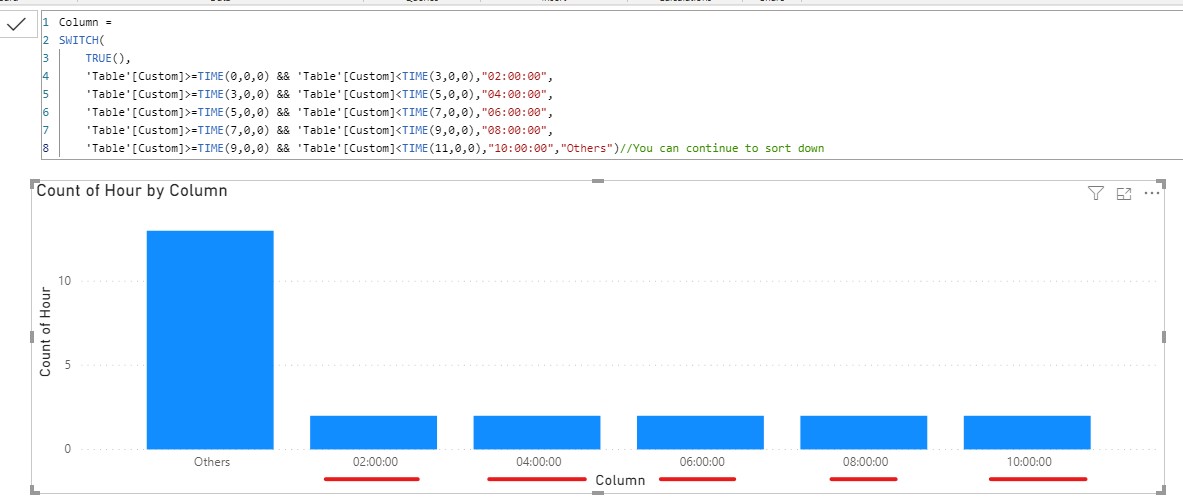Viewport: 1183px width, 498px height.
Task: Place cursor on the TRUE(), line
Action: pyautogui.click(x=109, y=58)
